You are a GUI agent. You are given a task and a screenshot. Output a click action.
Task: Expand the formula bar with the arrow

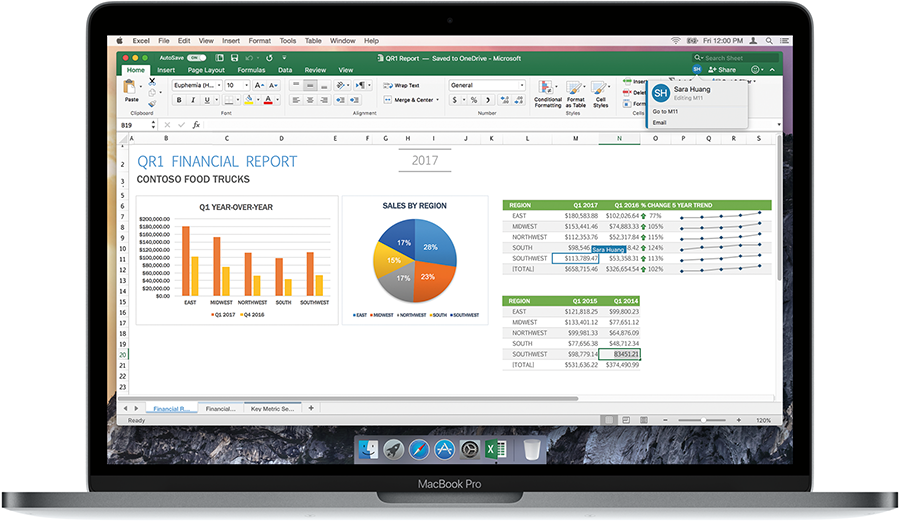point(779,125)
